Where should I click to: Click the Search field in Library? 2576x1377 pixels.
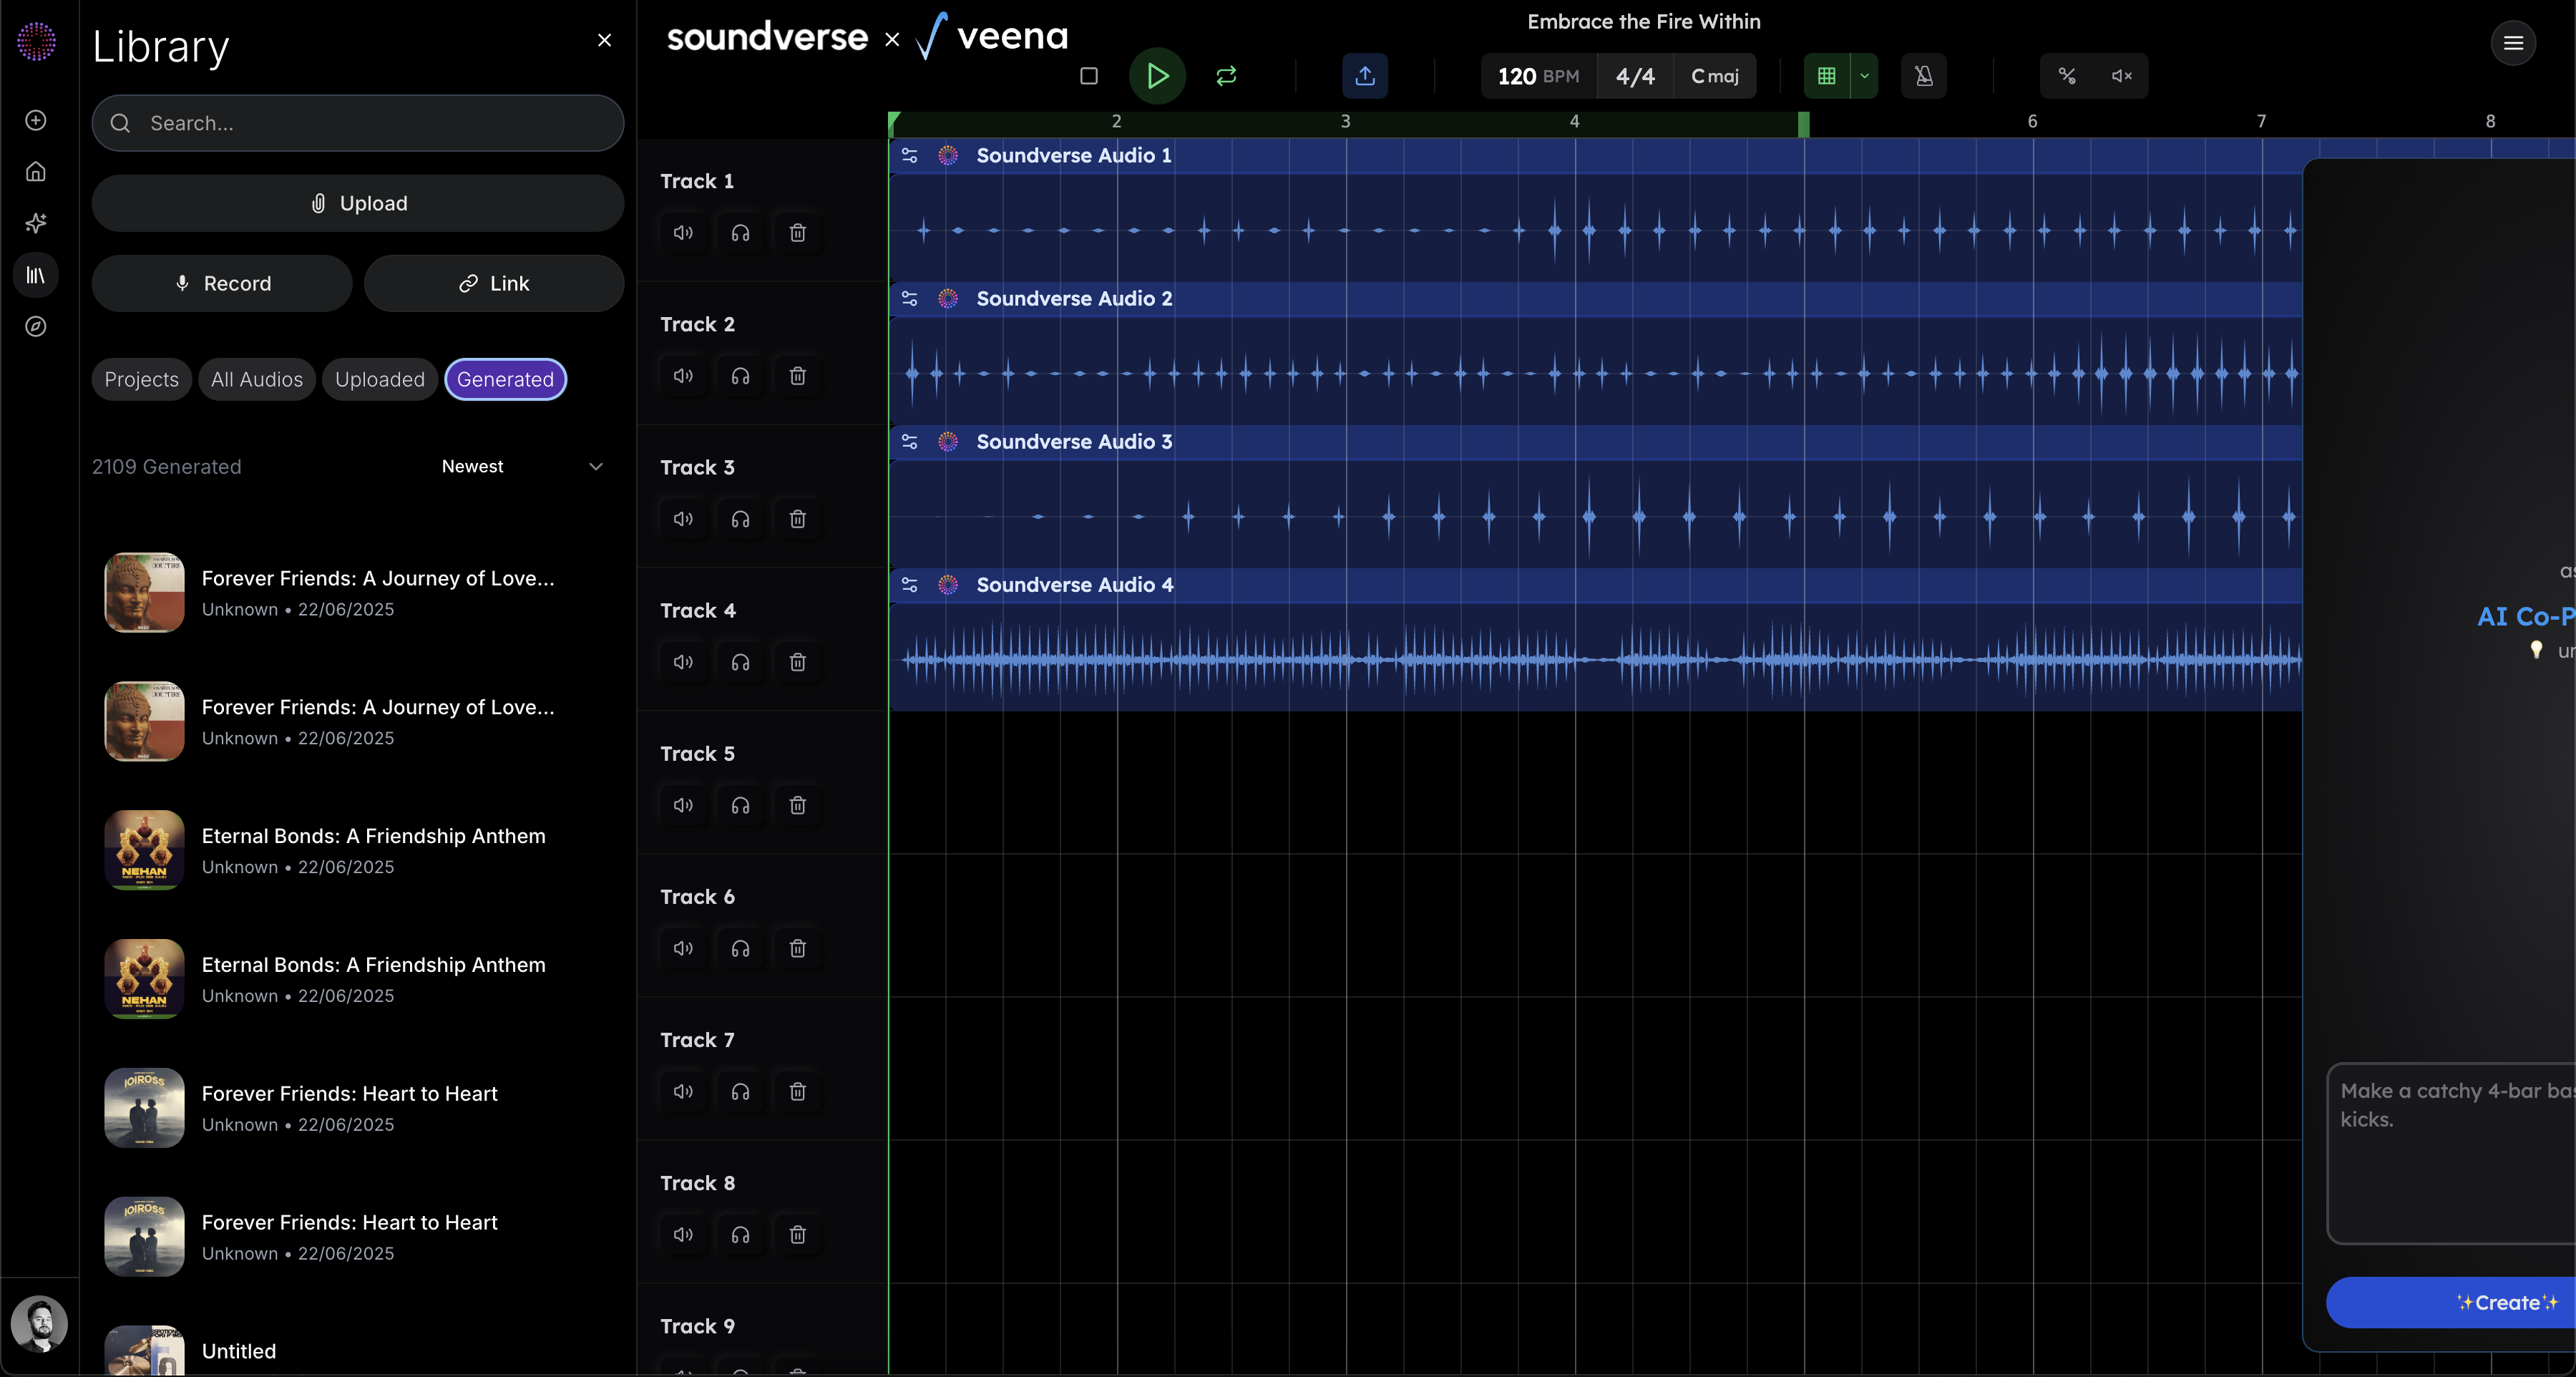[358, 123]
